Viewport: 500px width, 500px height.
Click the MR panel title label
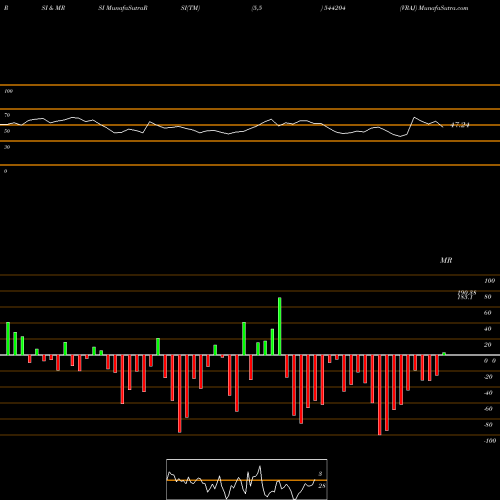coord(446,260)
